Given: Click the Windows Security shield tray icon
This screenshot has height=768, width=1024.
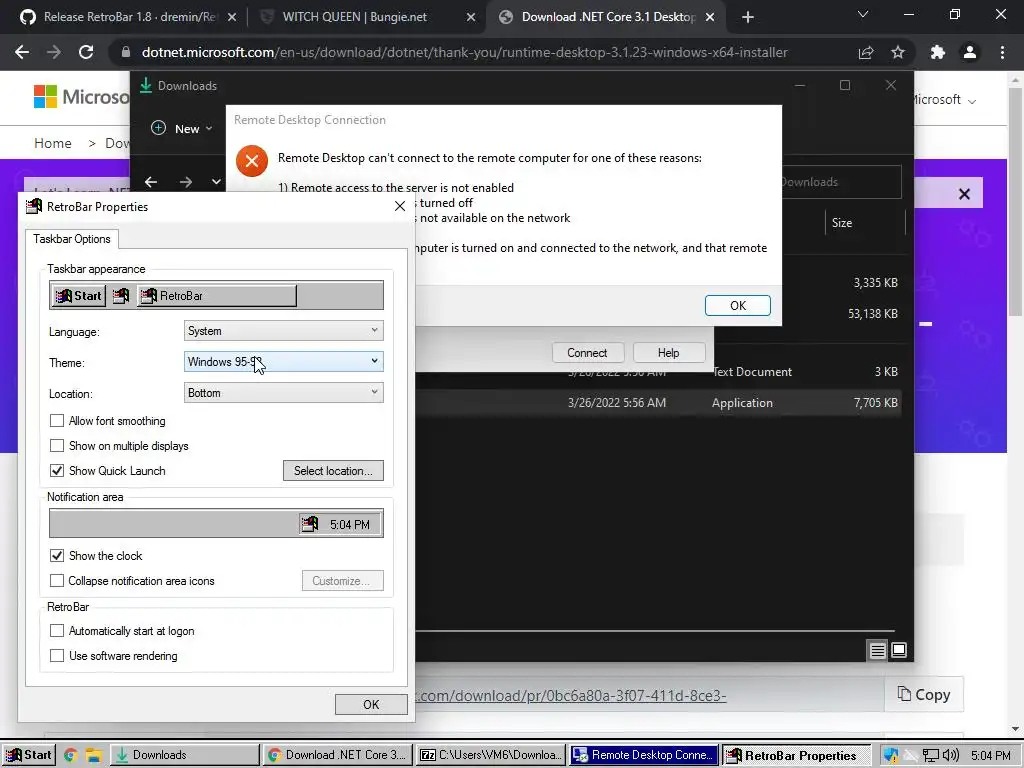Looking at the screenshot, I should 890,756.
